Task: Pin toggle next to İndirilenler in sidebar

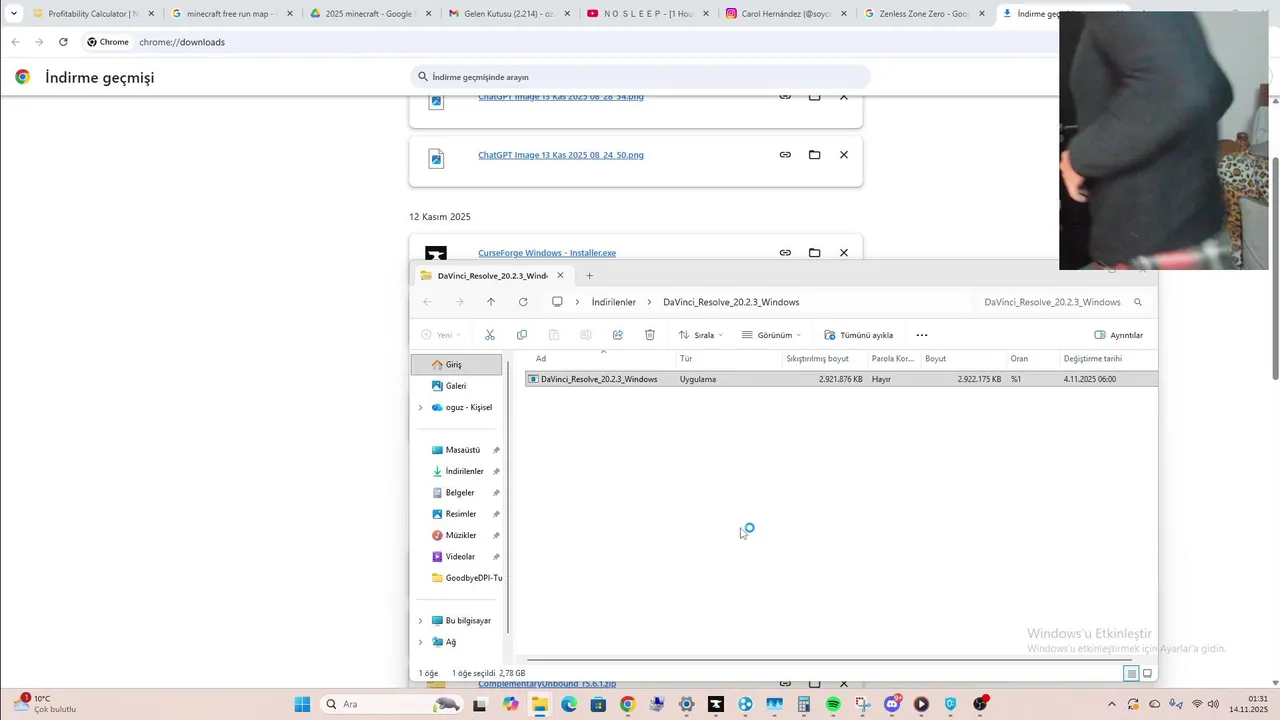Action: pyautogui.click(x=496, y=471)
